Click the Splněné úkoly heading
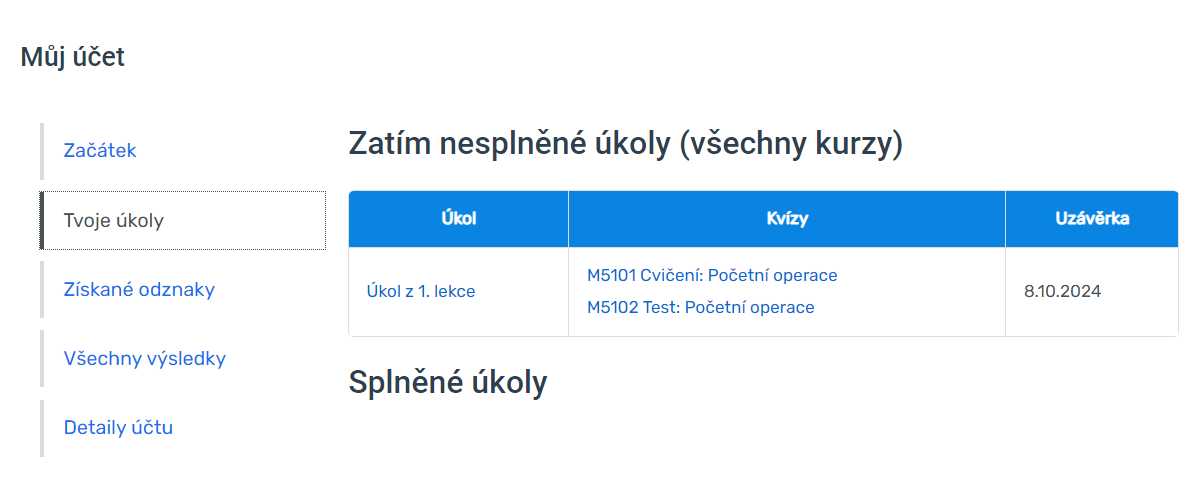This screenshot has height=503, width=1204. (x=448, y=382)
